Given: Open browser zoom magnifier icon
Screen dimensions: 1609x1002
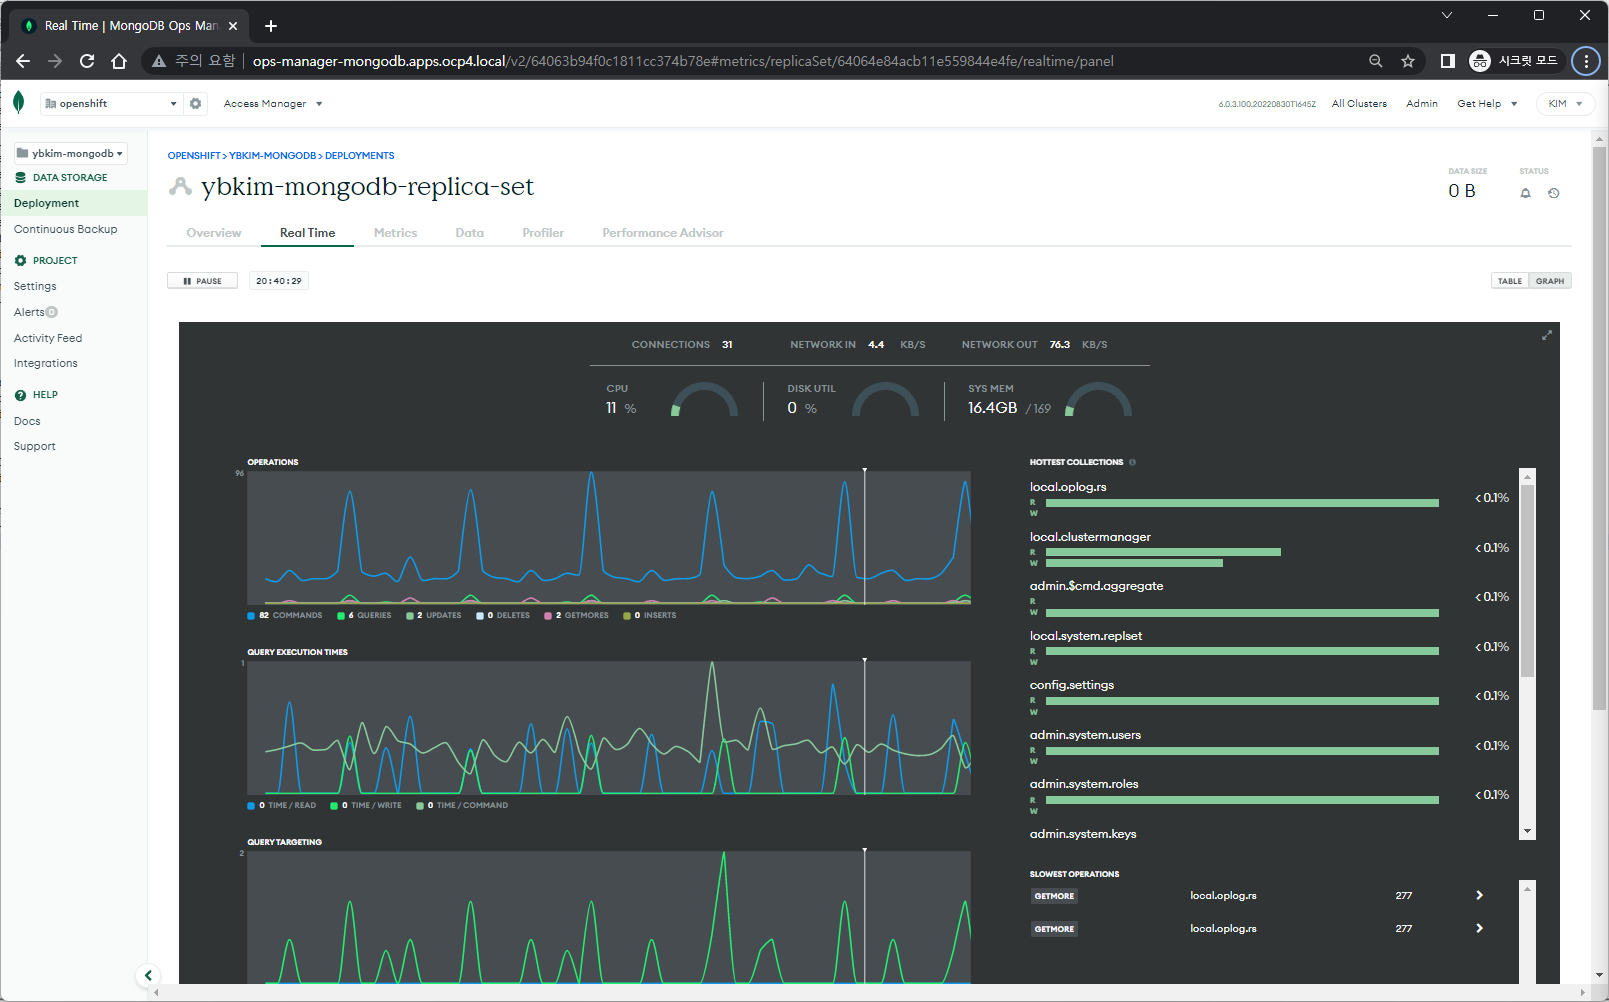Looking at the screenshot, I should click(x=1376, y=61).
